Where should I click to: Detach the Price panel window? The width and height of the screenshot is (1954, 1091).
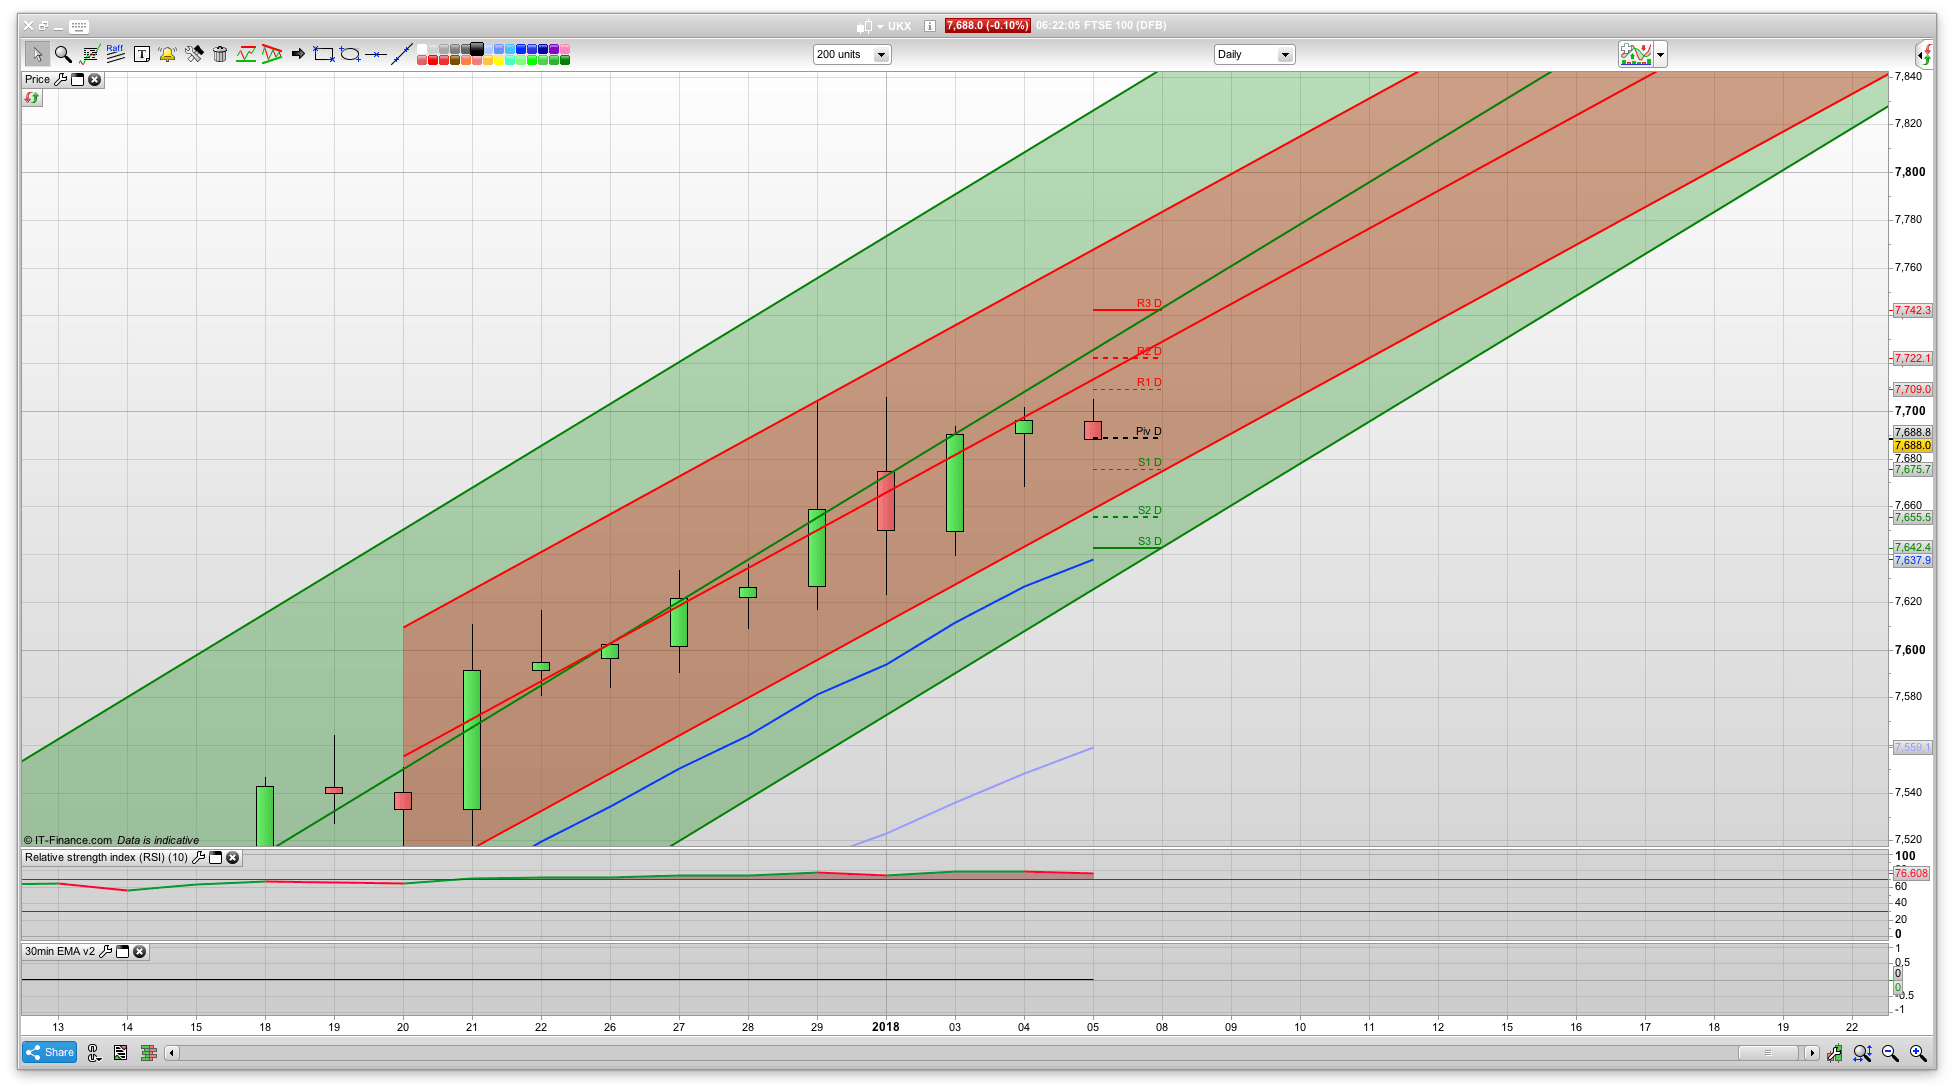77,79
